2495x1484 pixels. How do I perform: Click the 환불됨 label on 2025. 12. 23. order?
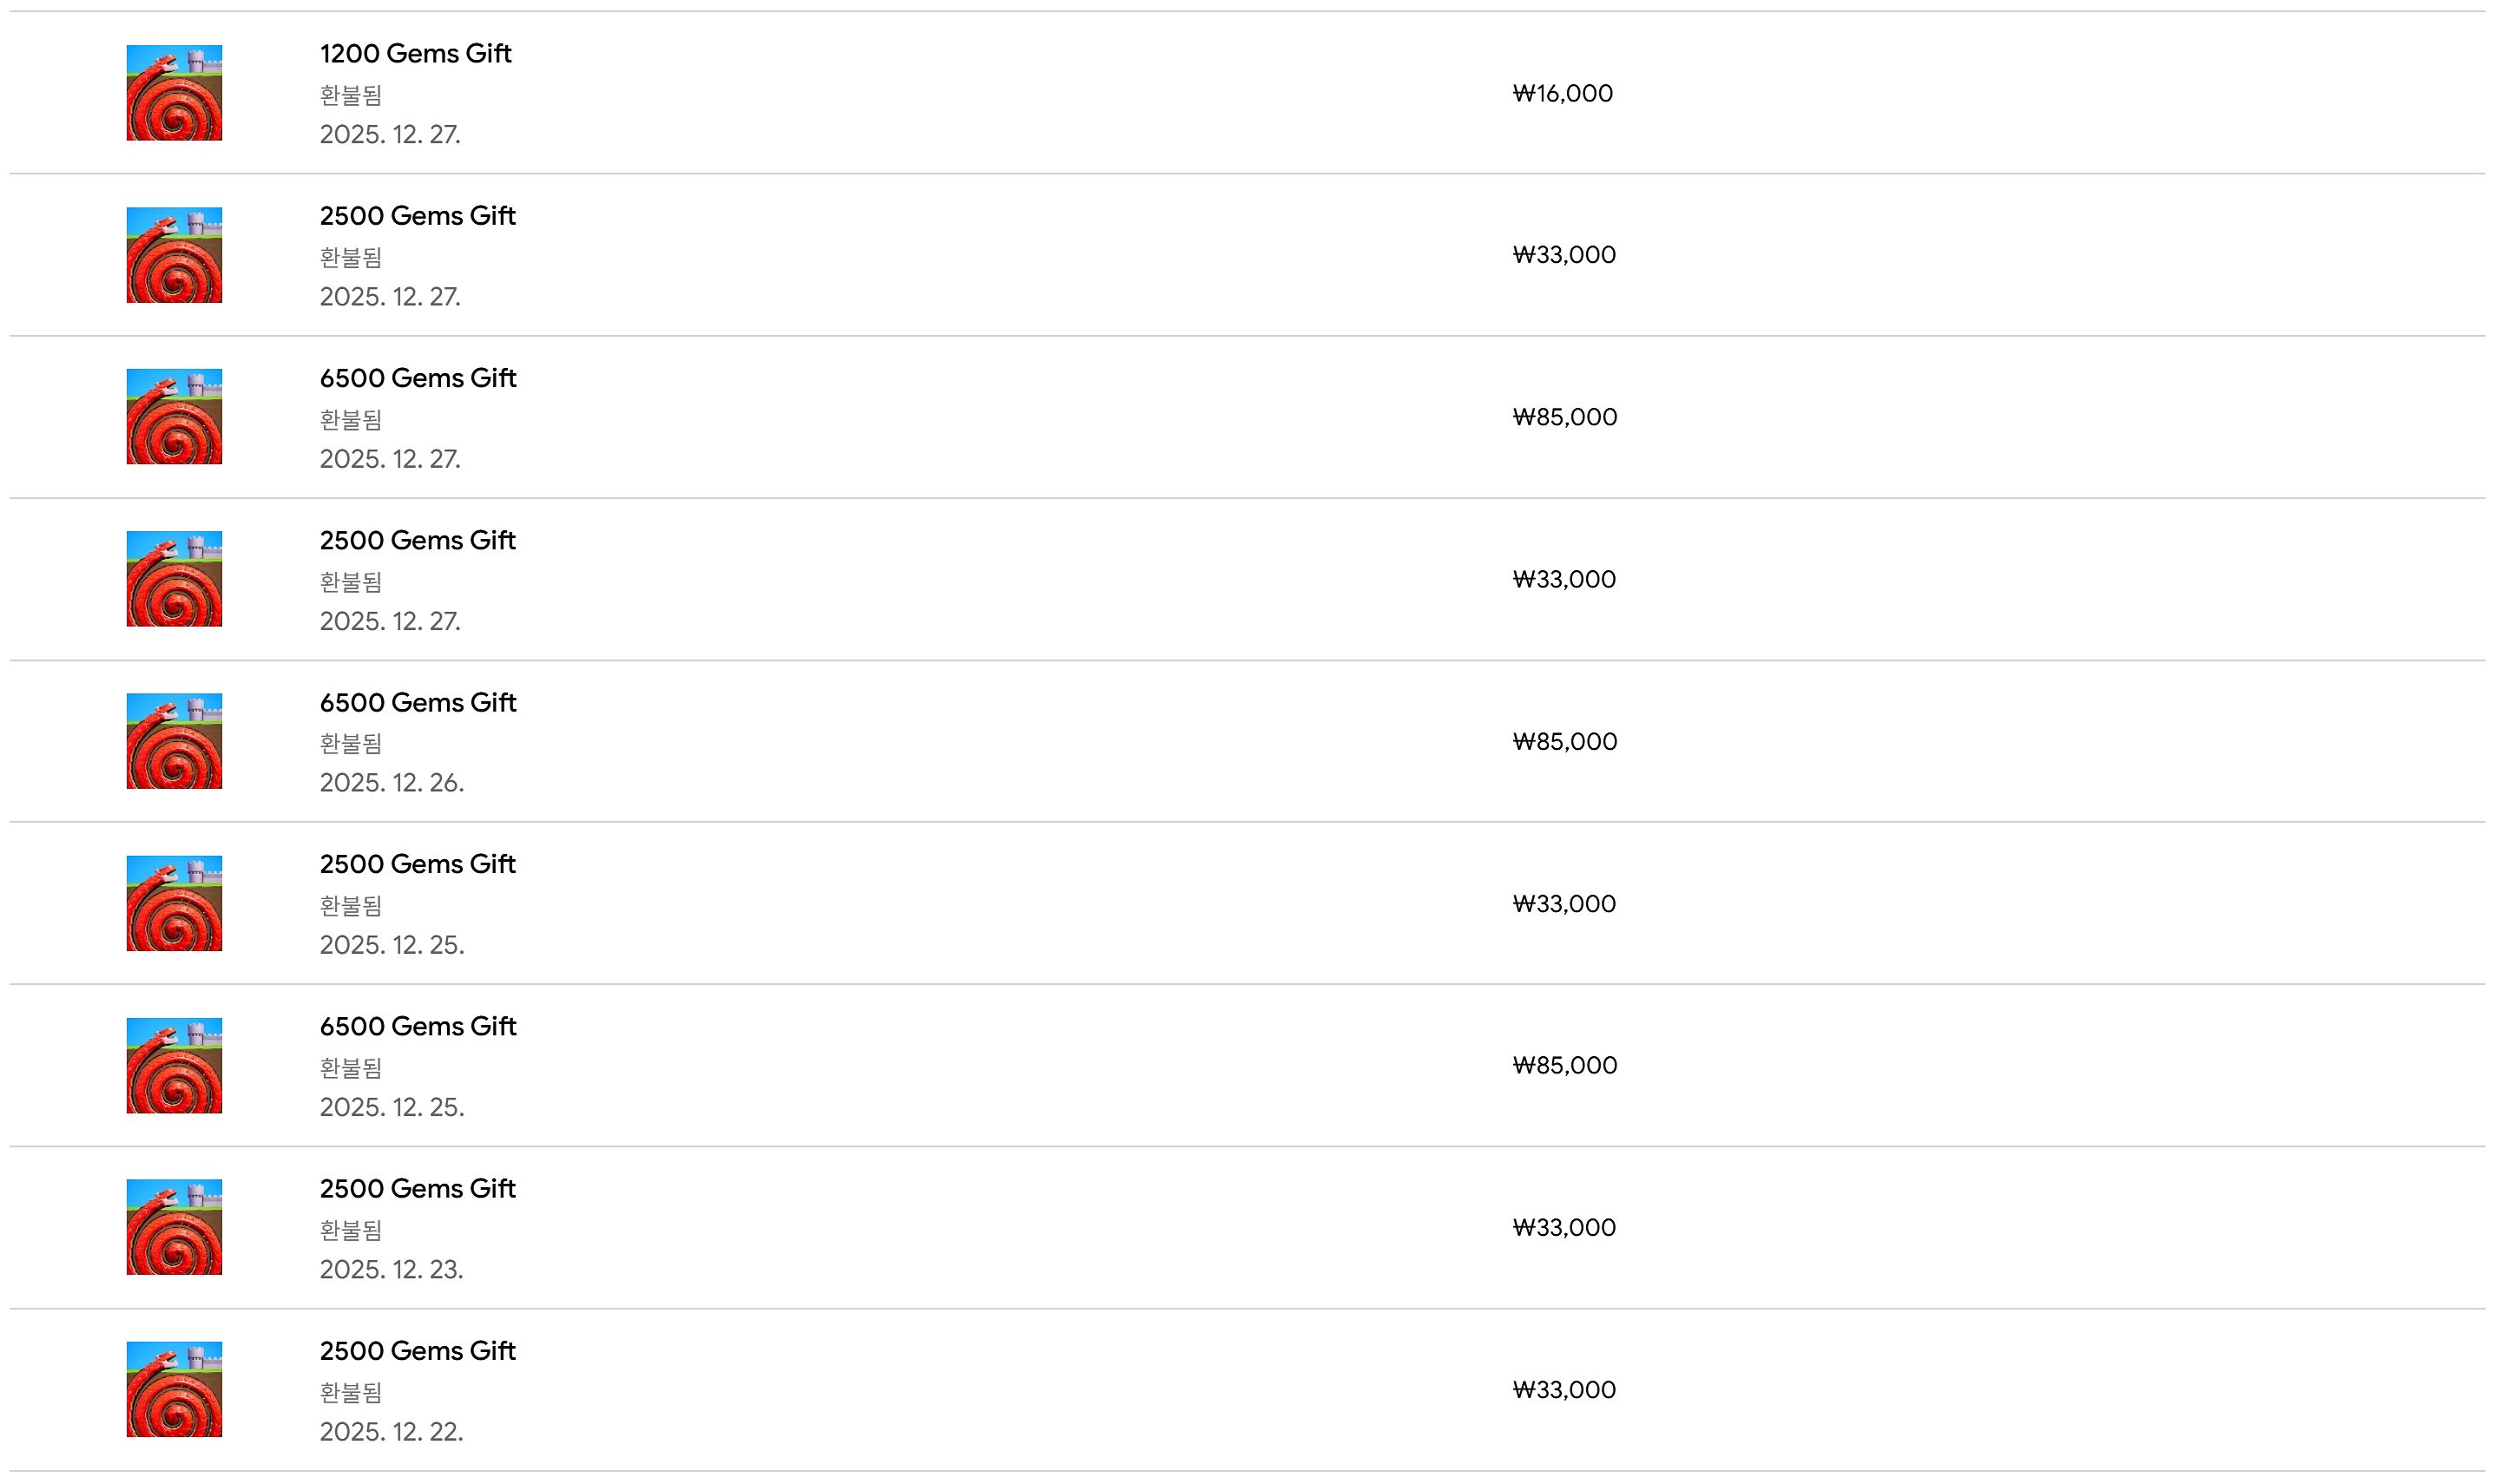click(350, 1230)
